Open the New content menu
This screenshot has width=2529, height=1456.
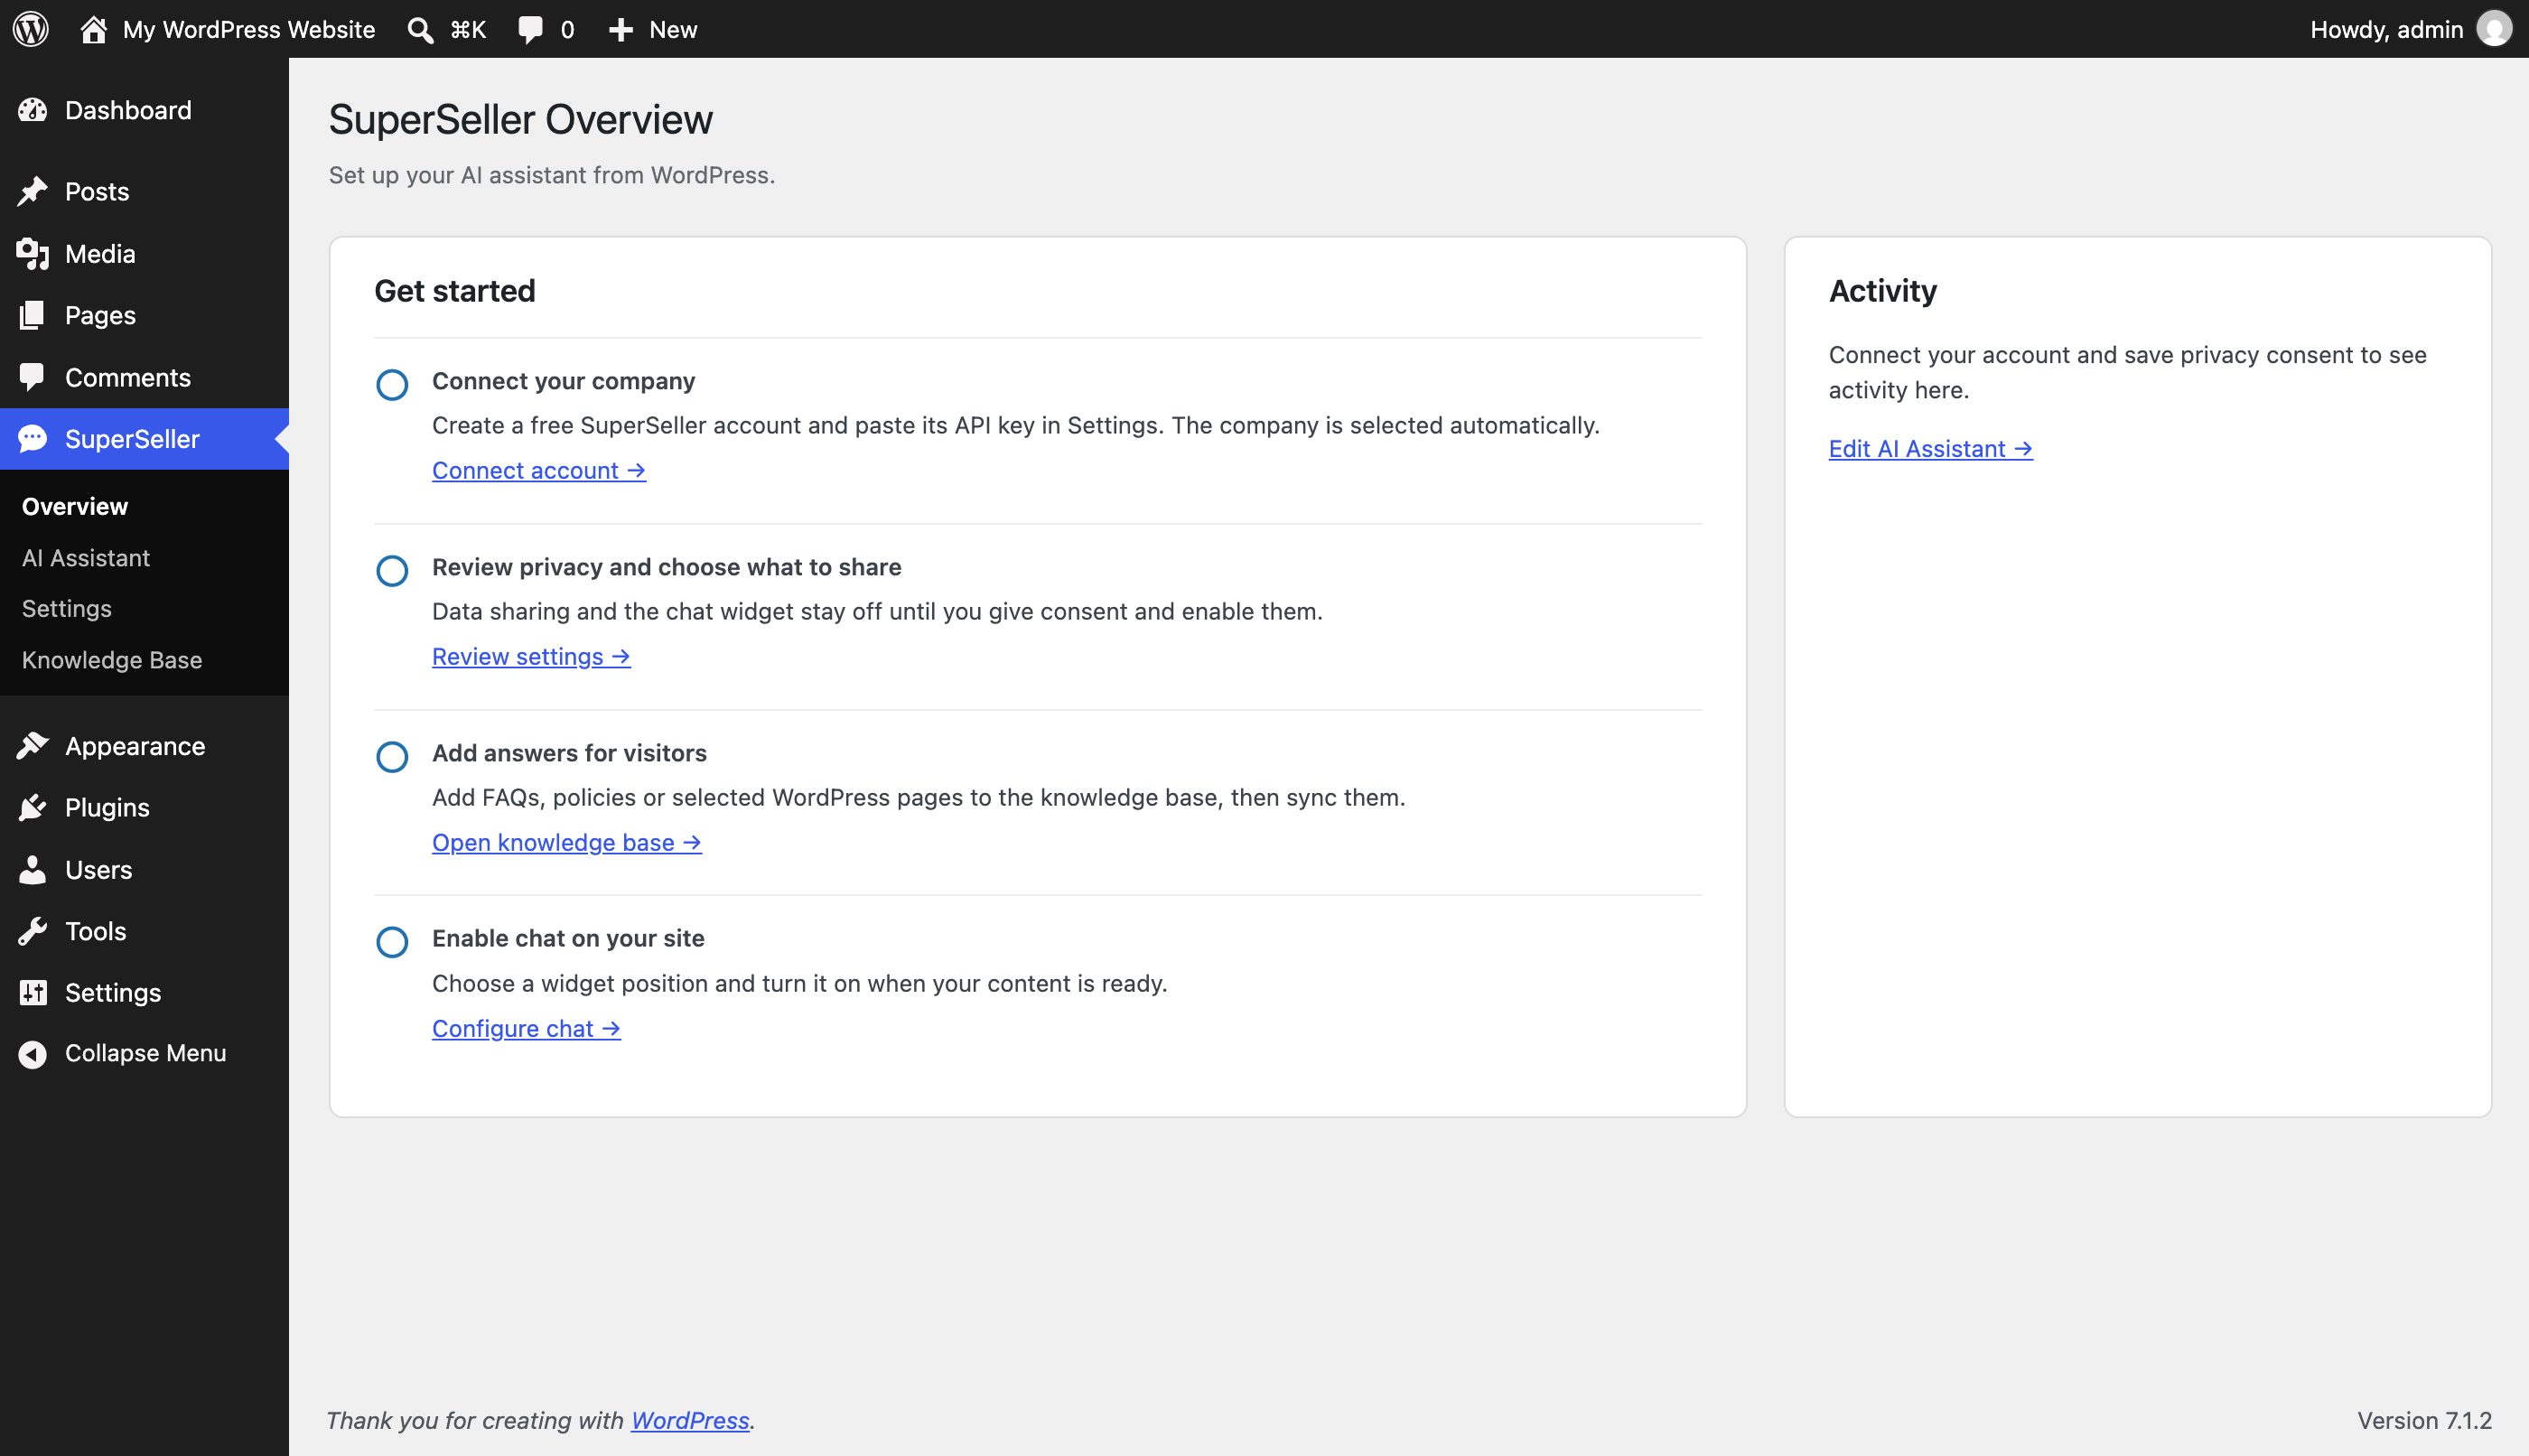(673, 30)
